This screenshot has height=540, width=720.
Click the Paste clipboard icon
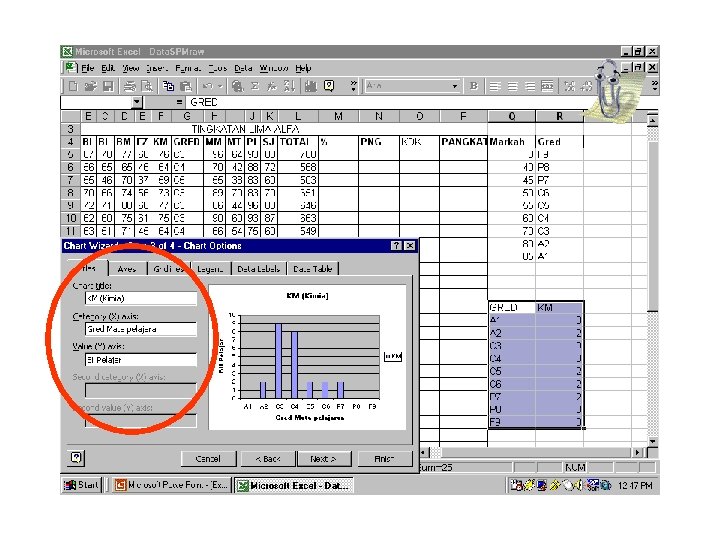pyautogui.click(x=186, y=86)
